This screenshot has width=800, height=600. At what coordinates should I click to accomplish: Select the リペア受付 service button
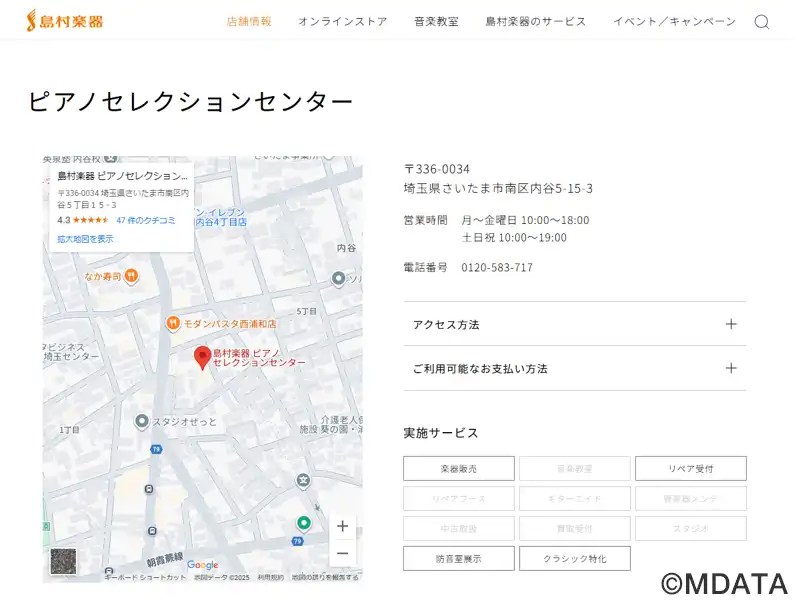click(690, 468)
